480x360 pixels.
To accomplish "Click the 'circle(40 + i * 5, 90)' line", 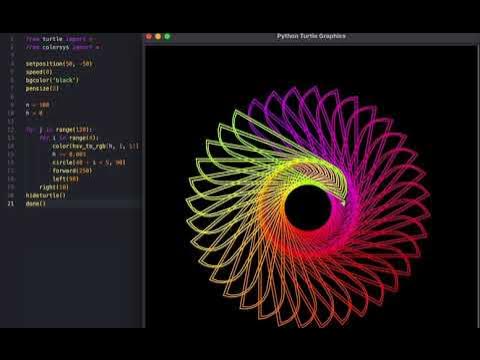I will coord(89,162).
